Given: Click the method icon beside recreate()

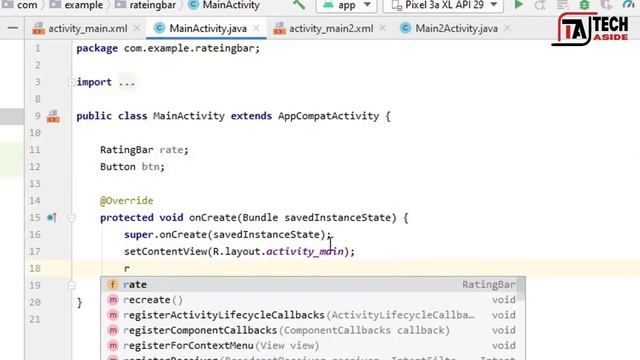Looking at the screenshot, I should point(113,300).
